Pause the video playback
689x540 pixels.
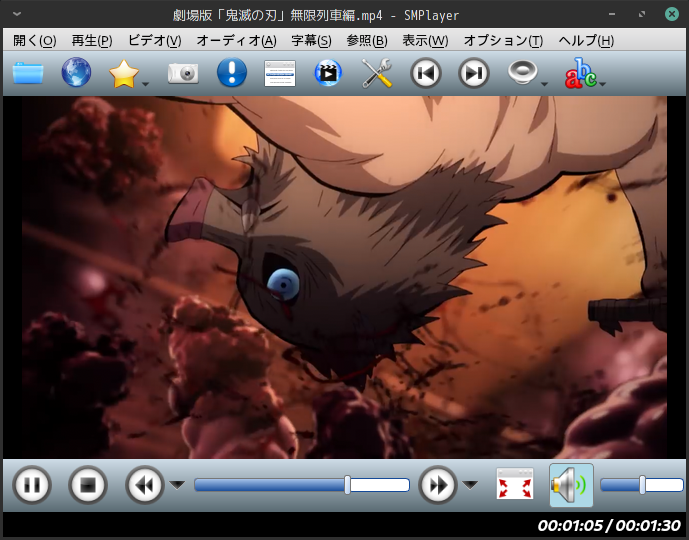[32, 485]
